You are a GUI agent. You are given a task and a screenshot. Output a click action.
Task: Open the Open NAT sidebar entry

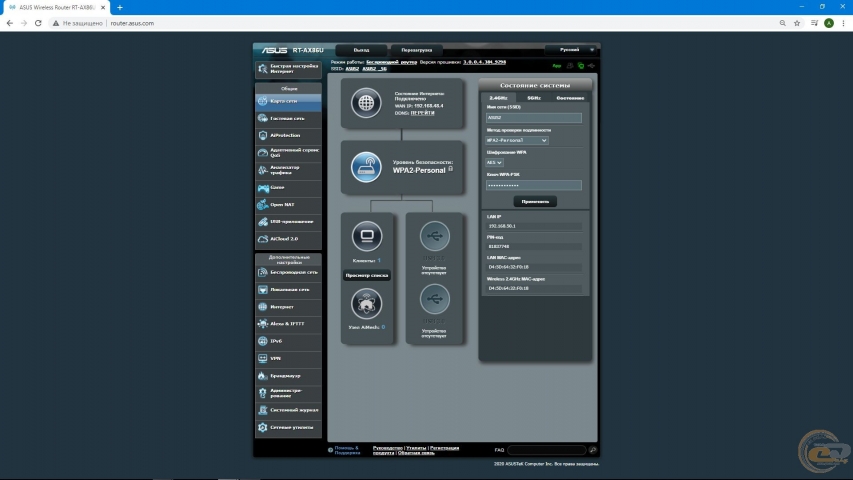click(x=288, y=205)
